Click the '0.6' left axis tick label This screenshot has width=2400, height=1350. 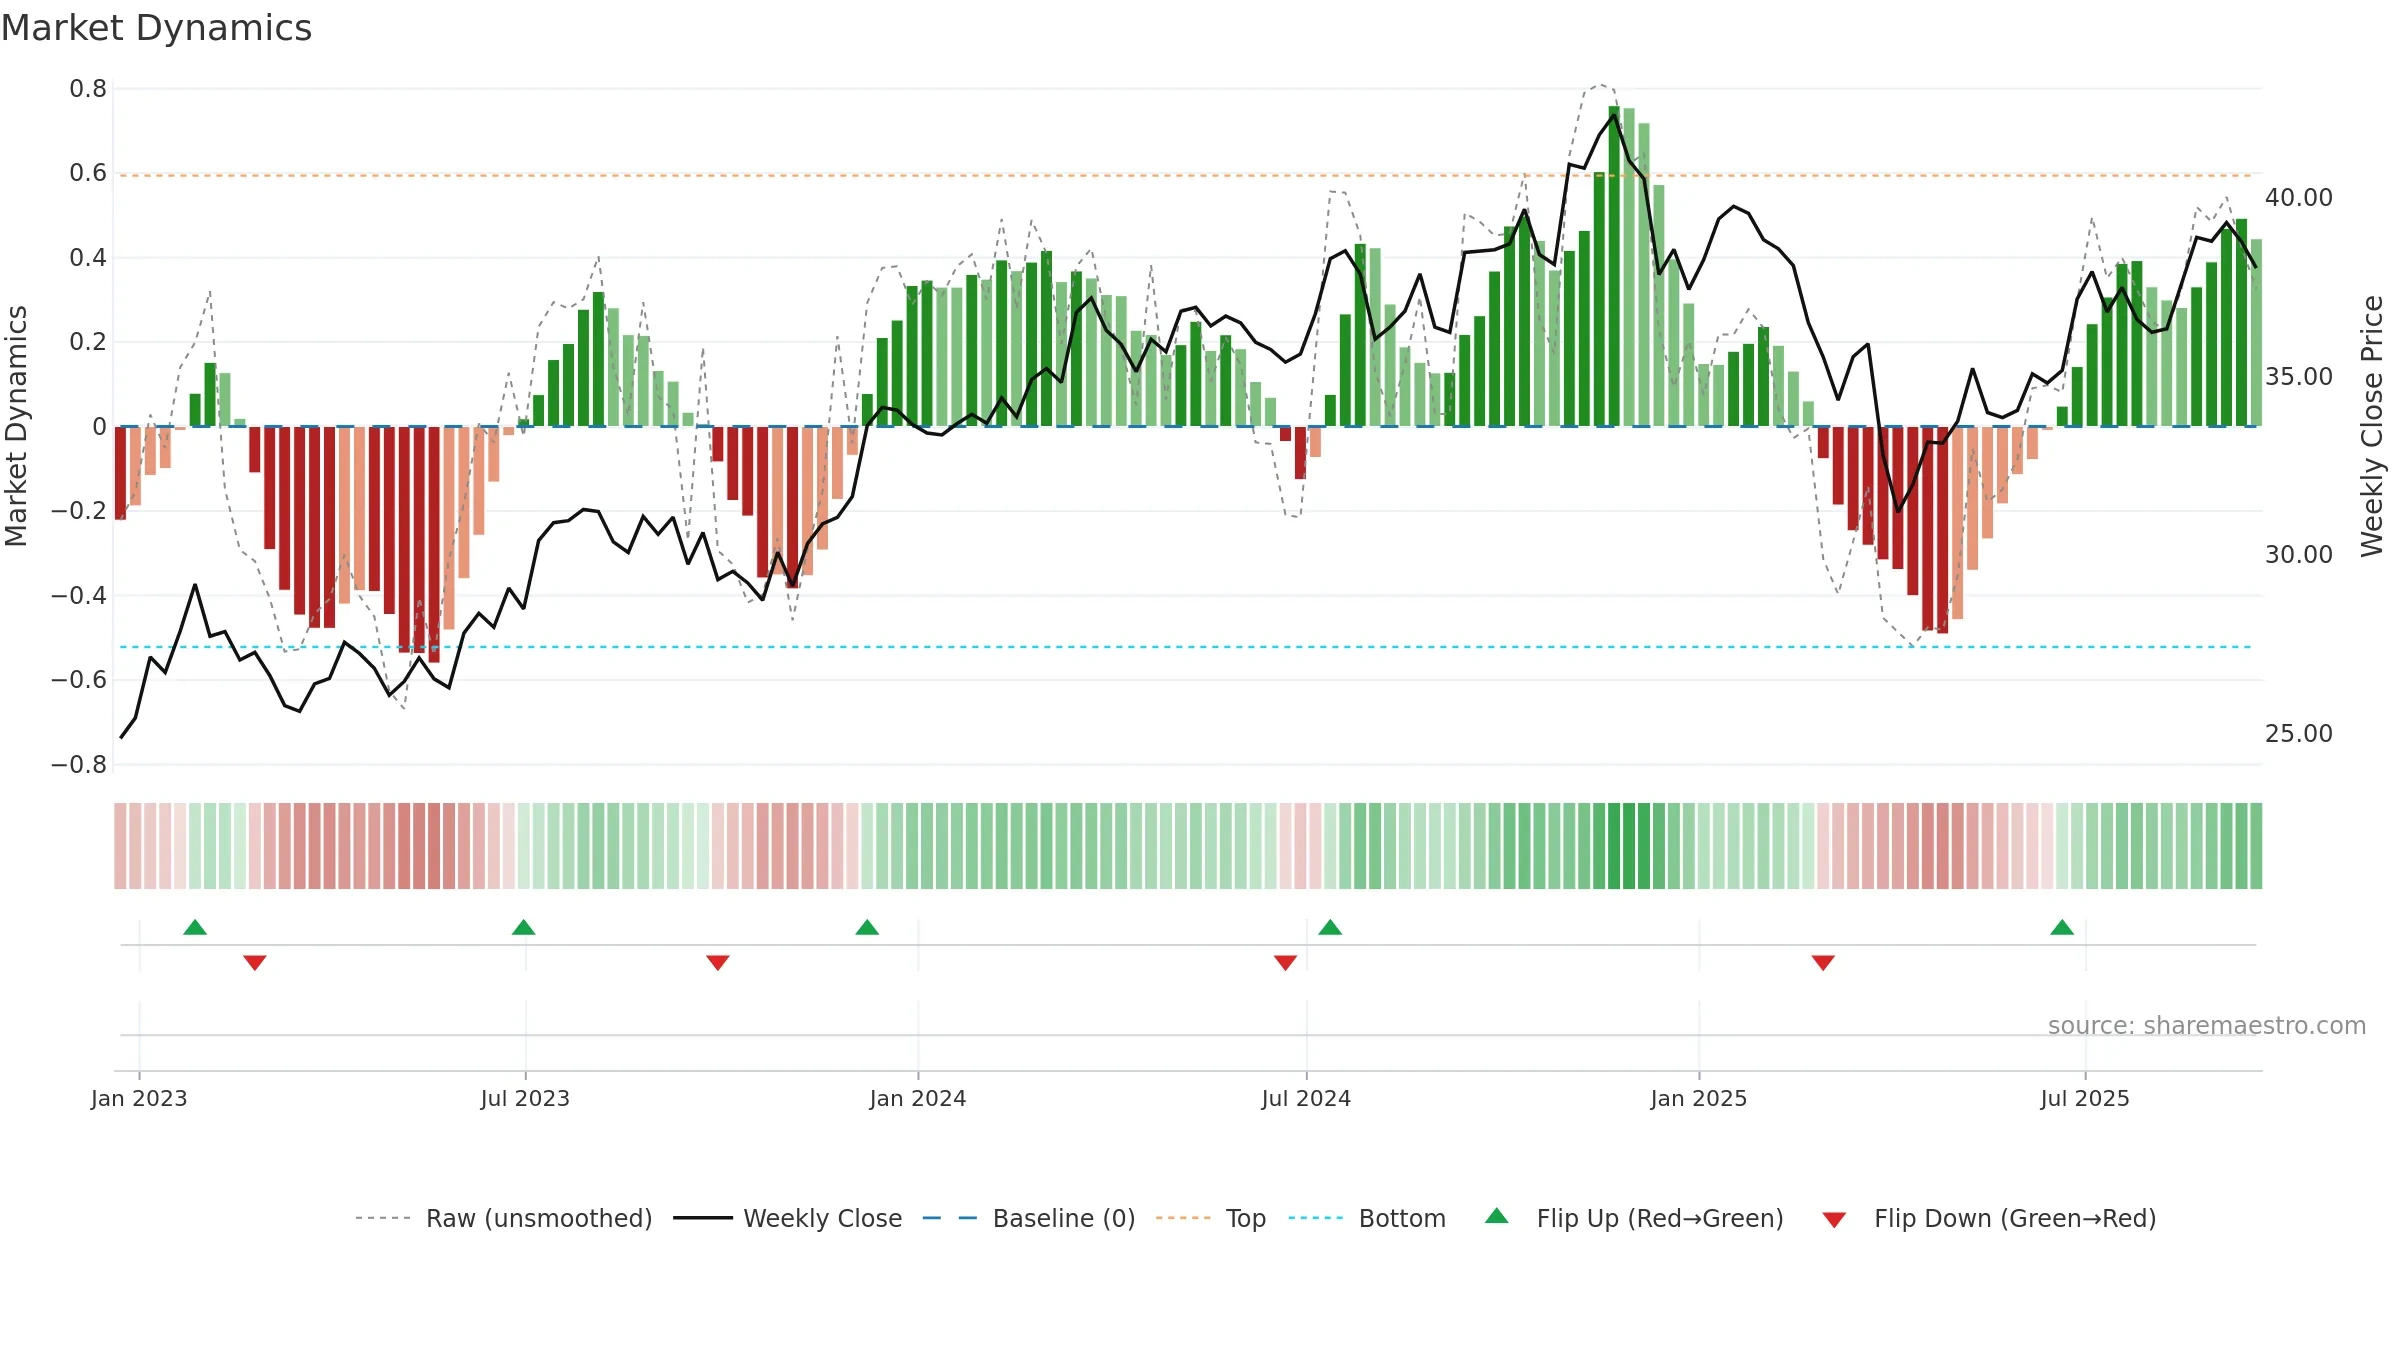88,173
